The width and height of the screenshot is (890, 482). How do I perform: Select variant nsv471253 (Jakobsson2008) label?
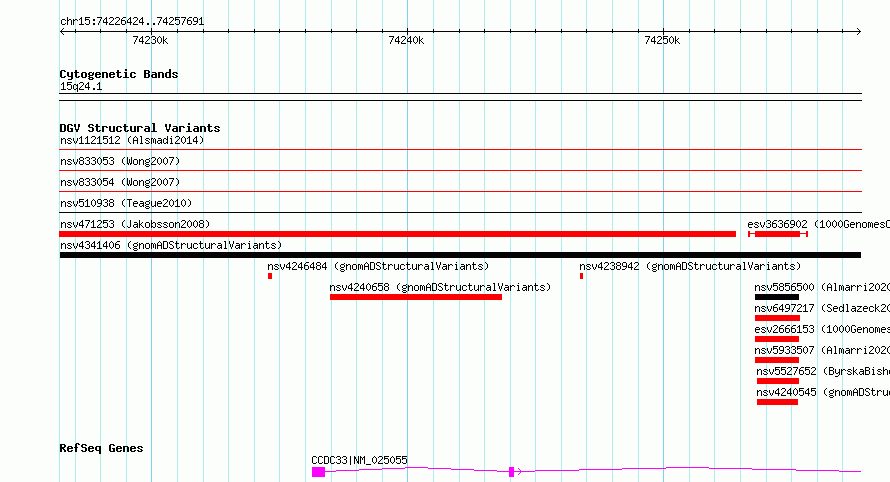click(x=135, y=224)
